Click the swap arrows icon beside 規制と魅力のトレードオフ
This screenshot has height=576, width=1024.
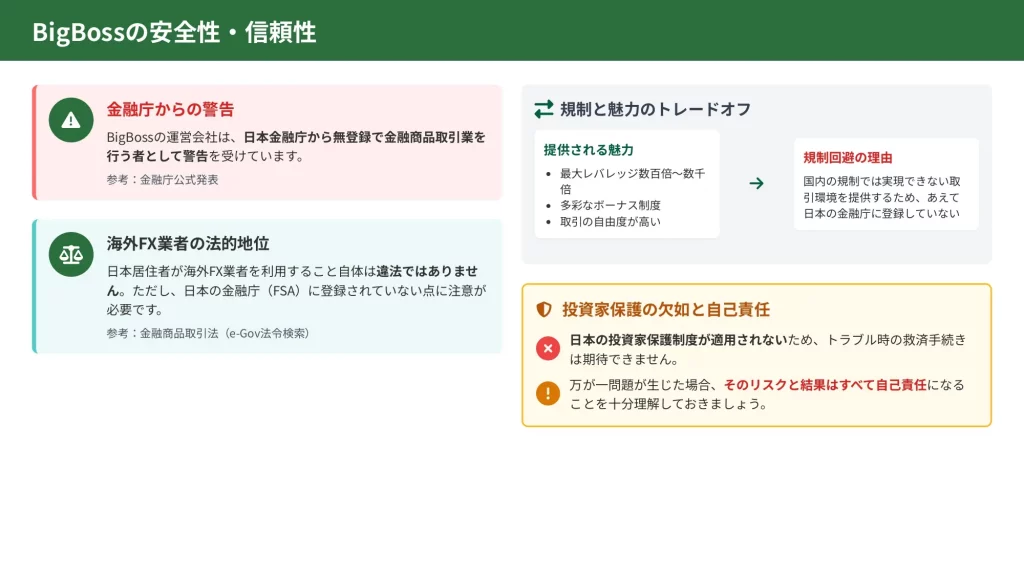543,109
